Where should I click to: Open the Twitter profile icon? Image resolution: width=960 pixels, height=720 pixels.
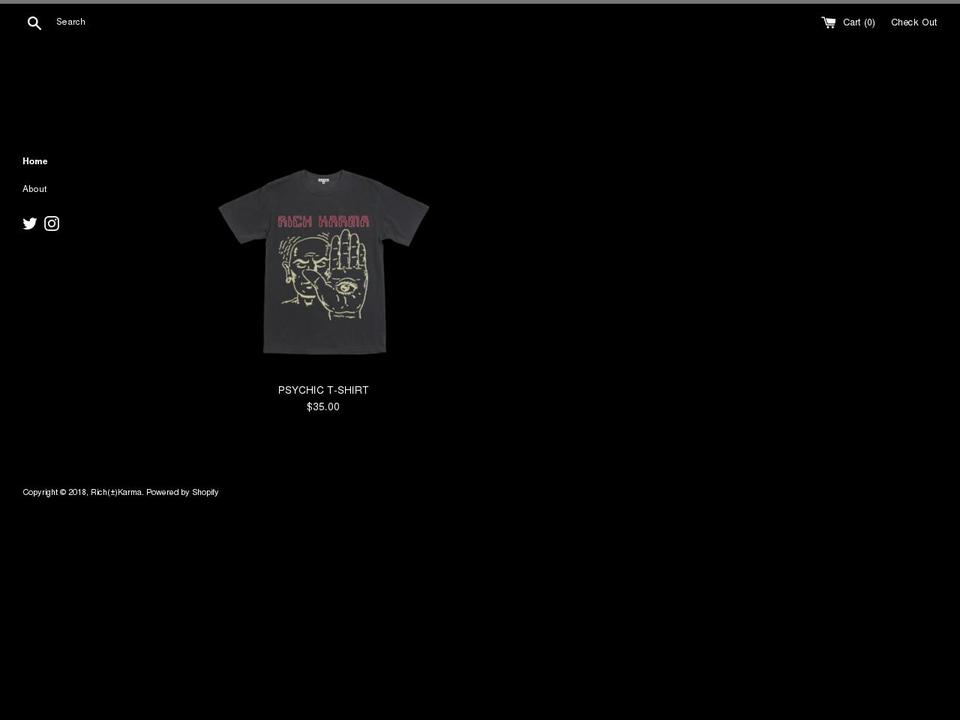pyautogui.click(x=29, y=223)
